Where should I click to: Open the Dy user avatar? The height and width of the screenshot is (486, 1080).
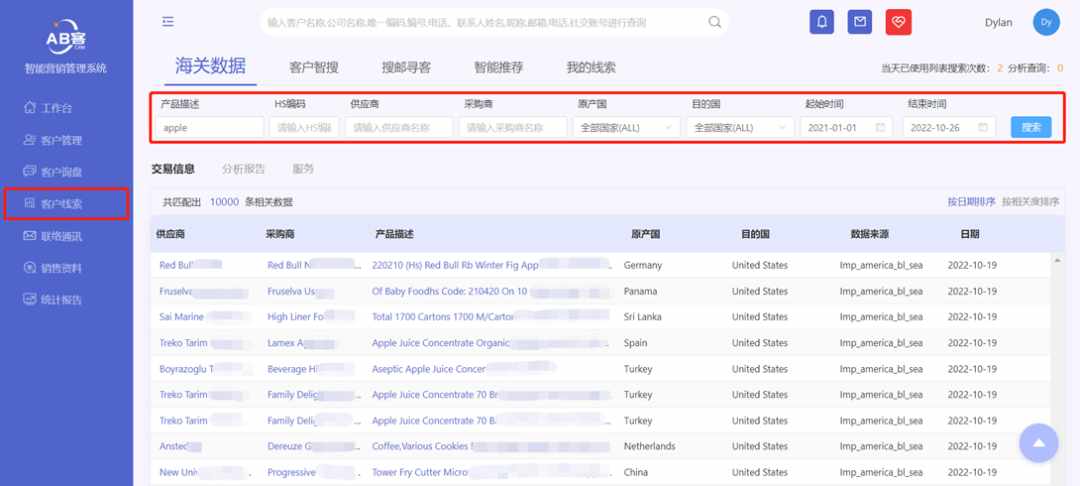coord(1046,22)
